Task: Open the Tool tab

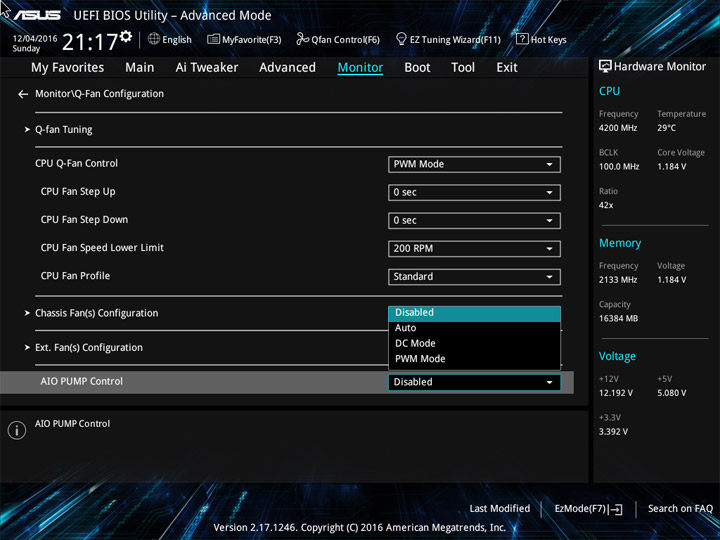Action: (x=463, y=68)
